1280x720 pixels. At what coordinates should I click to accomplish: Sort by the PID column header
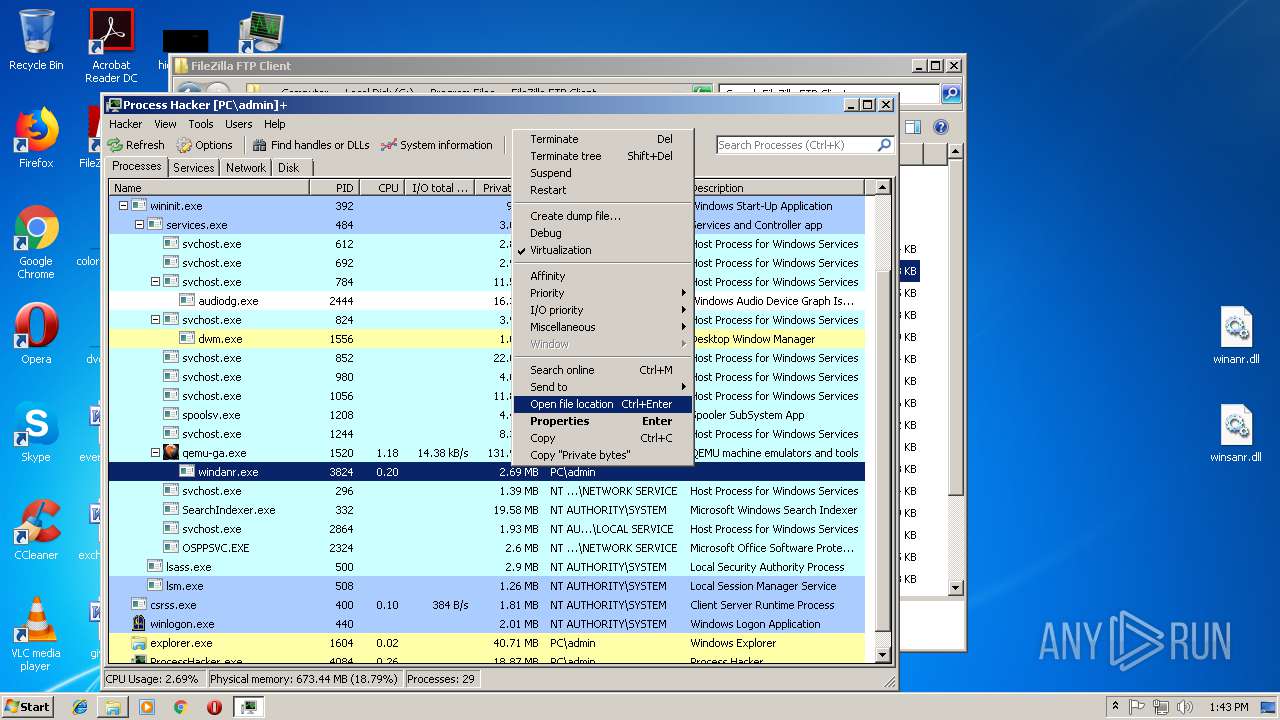(334, 187)
